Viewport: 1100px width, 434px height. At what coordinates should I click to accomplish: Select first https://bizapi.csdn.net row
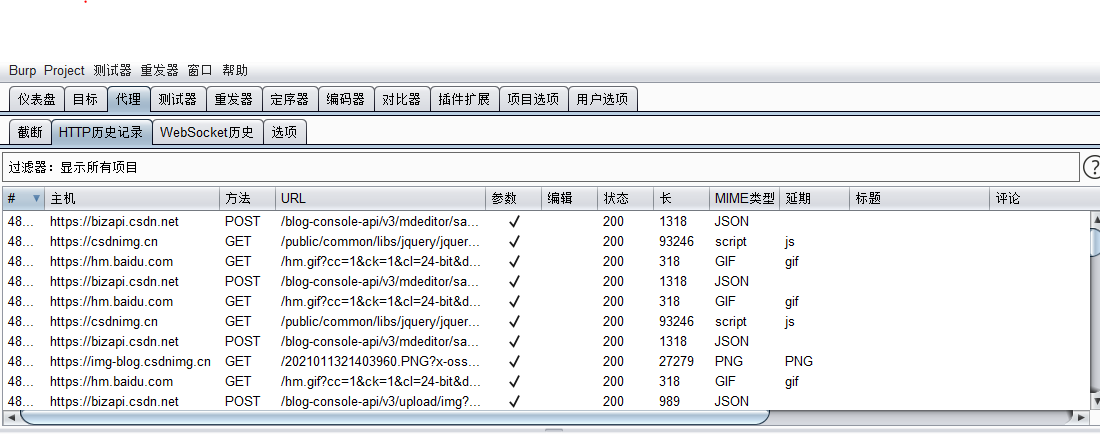coord(546,222)
